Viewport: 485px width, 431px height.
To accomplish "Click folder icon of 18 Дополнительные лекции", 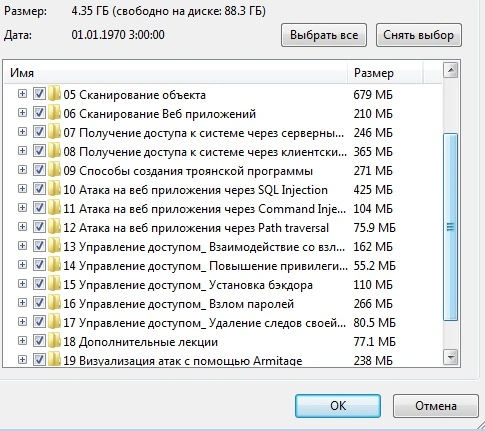I will [54, 341].
